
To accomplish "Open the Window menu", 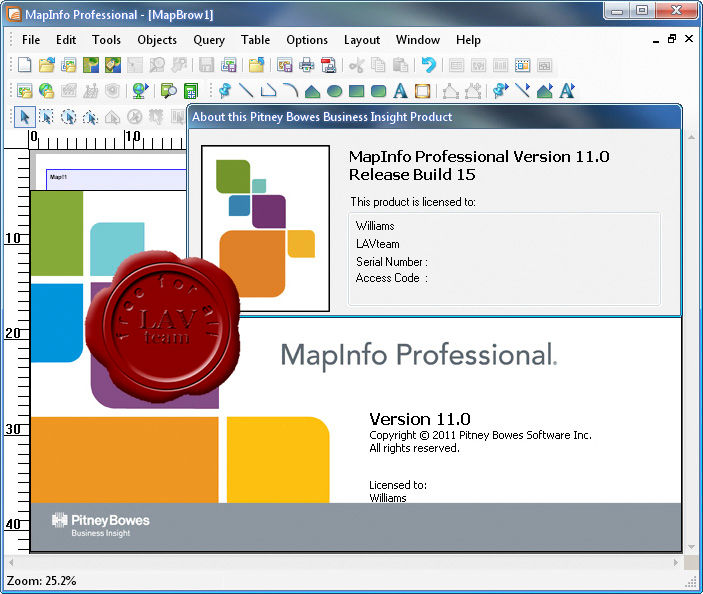I will tap(418, 40).
